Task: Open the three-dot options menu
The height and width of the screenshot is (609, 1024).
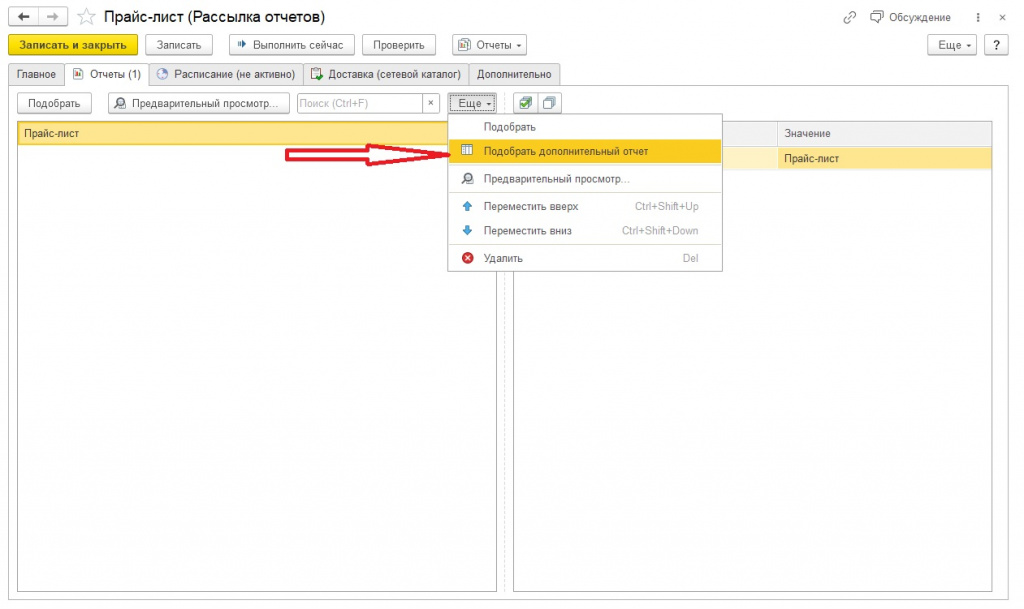Action: [x=978, y=18]
